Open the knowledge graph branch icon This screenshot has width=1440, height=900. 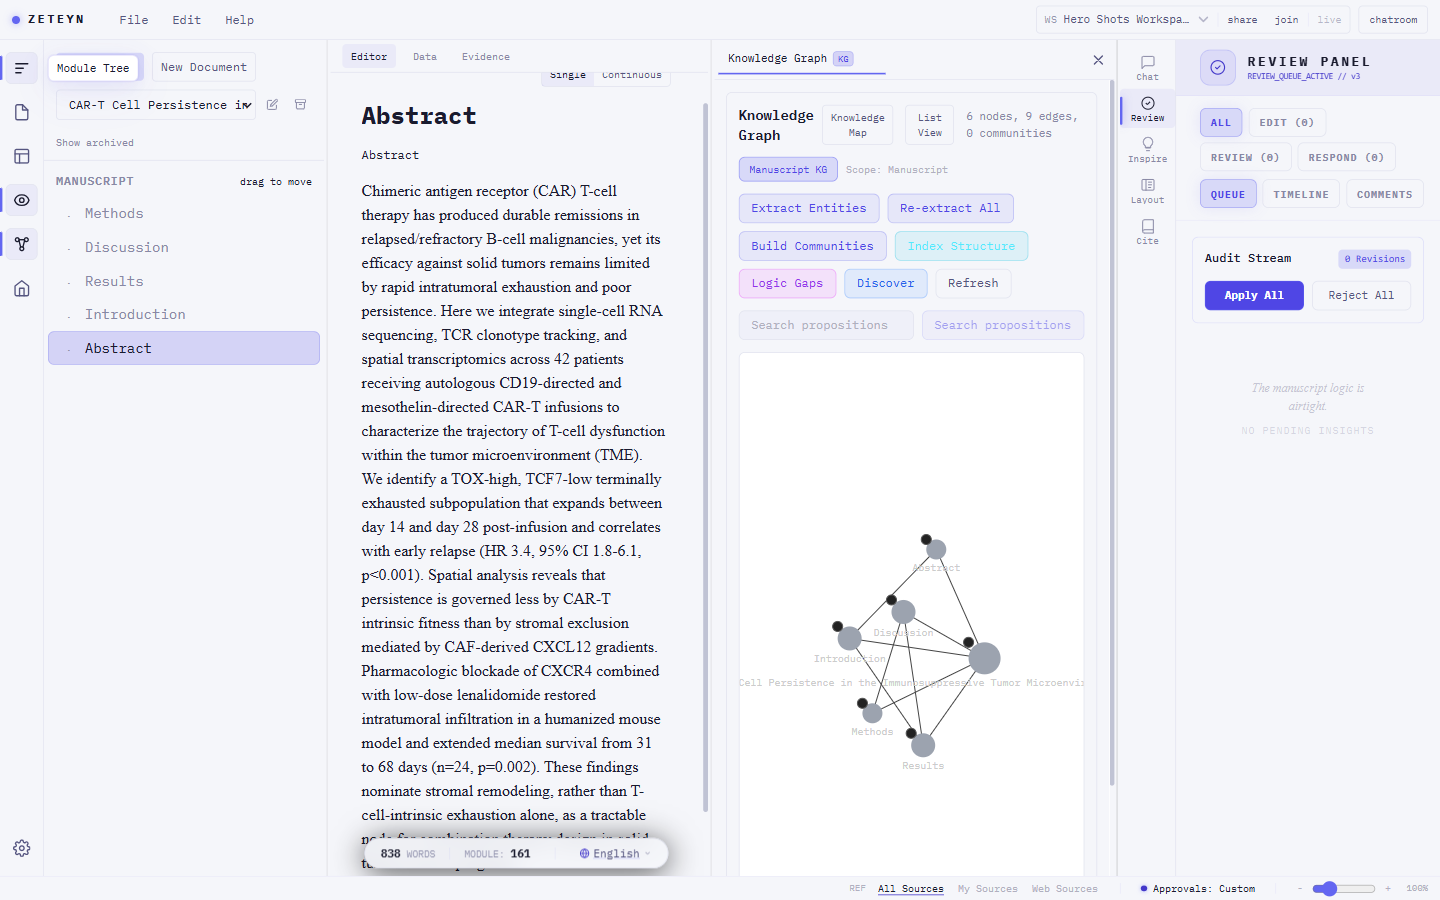21,244
